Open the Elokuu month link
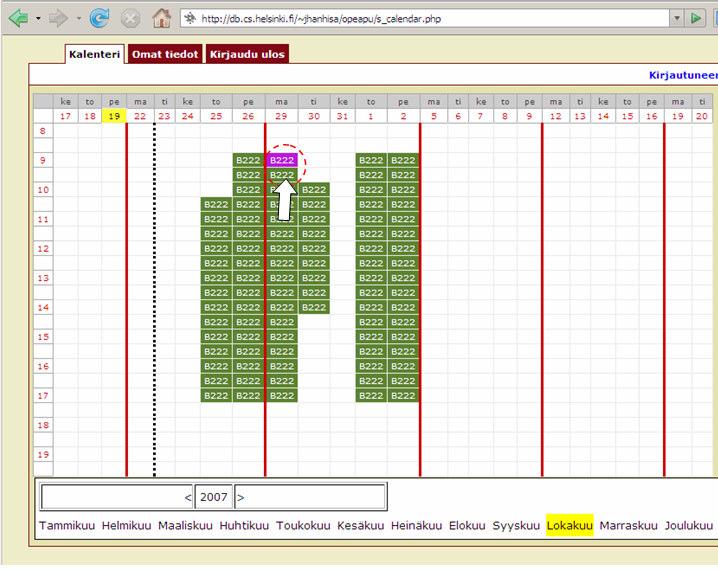718x572 pixels. click(467, 525)
